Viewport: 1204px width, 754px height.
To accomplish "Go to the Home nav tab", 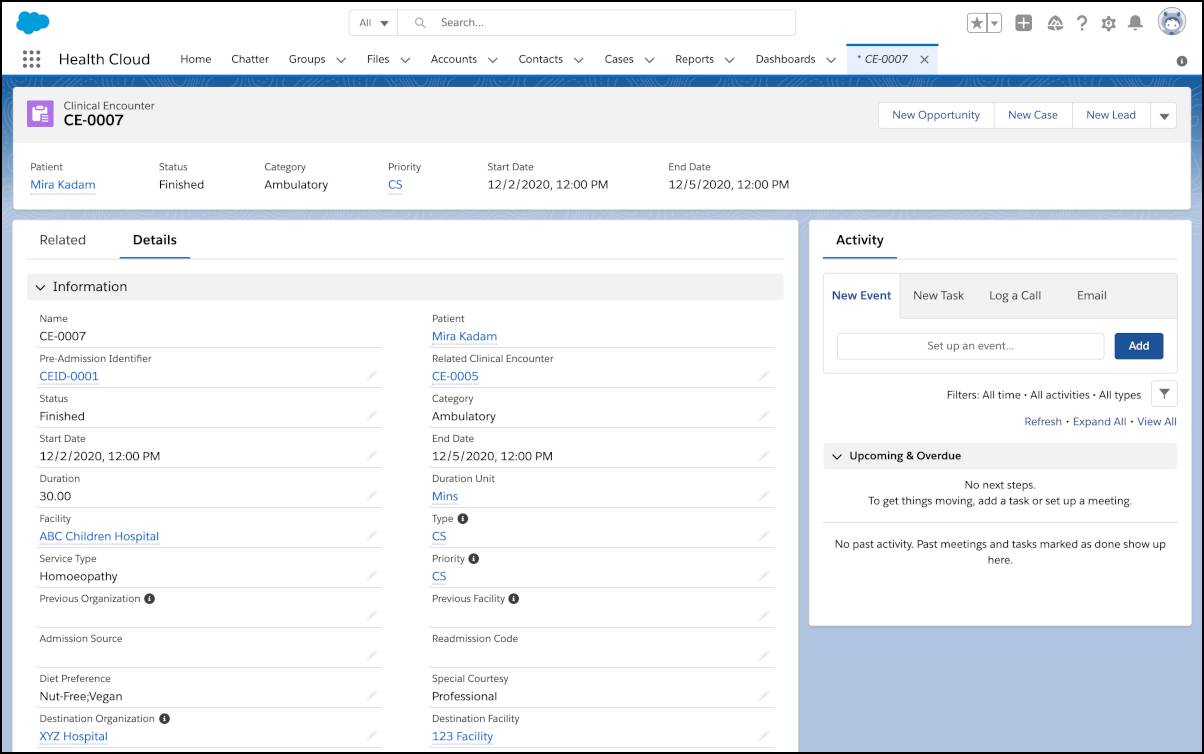I will (x=195, y=59).
